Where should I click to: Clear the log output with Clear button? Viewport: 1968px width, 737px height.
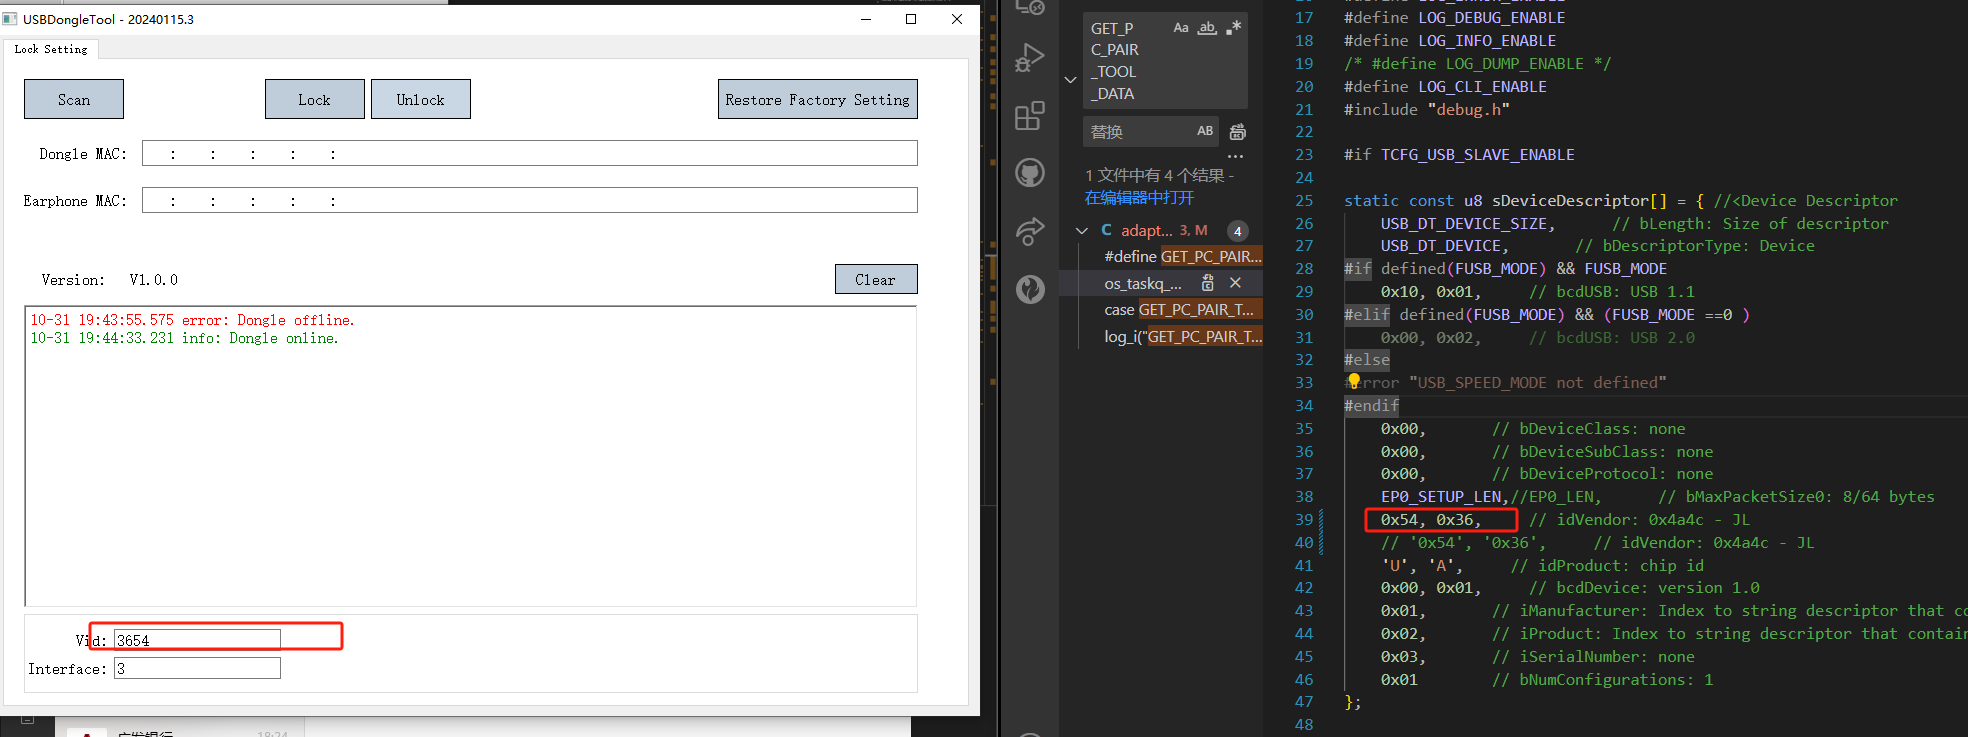click(875, 279)
